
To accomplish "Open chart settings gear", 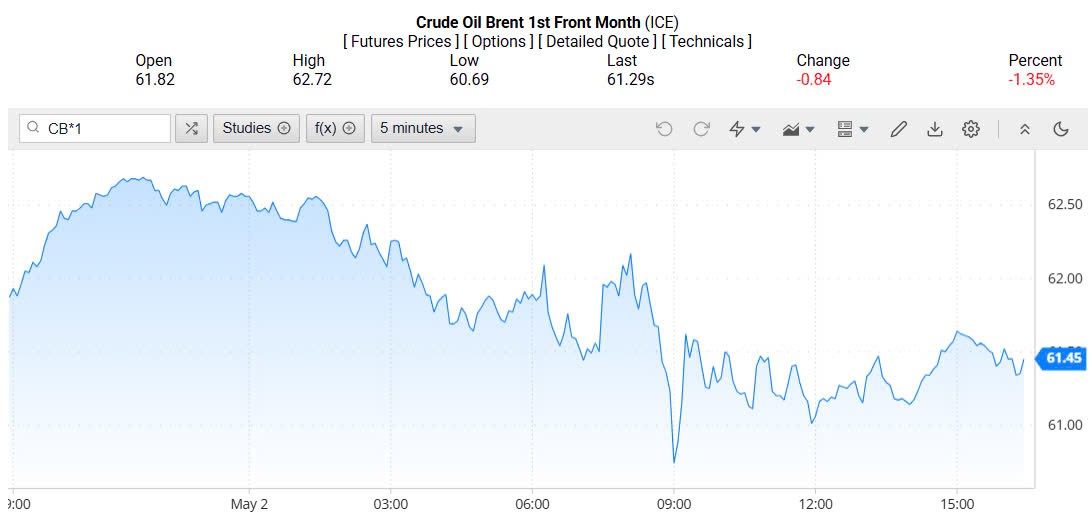I will pyautogui.click(x=971, y=129).
